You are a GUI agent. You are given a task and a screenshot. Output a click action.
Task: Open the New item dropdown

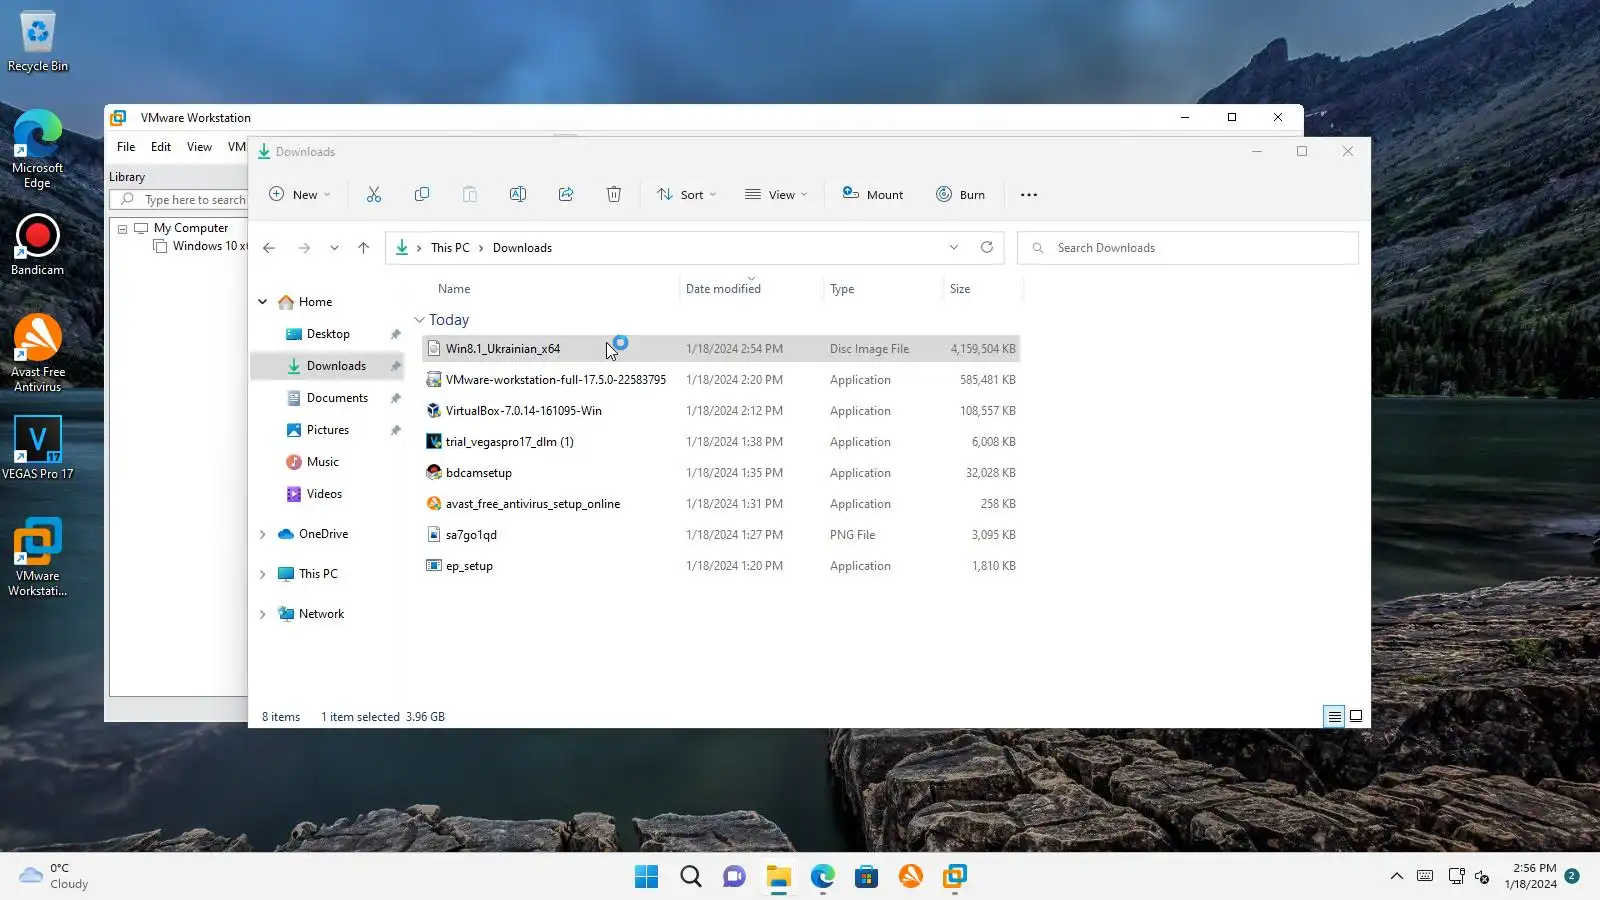point(299,195)
